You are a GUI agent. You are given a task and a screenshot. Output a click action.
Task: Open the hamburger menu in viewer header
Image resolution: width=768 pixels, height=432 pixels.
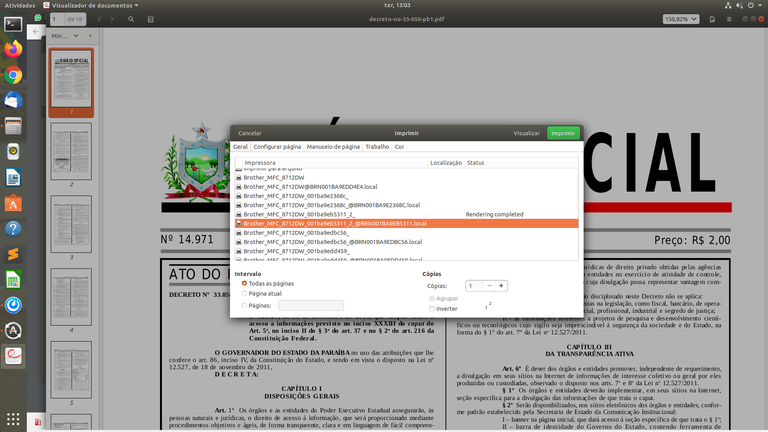(x=729, y=19)
